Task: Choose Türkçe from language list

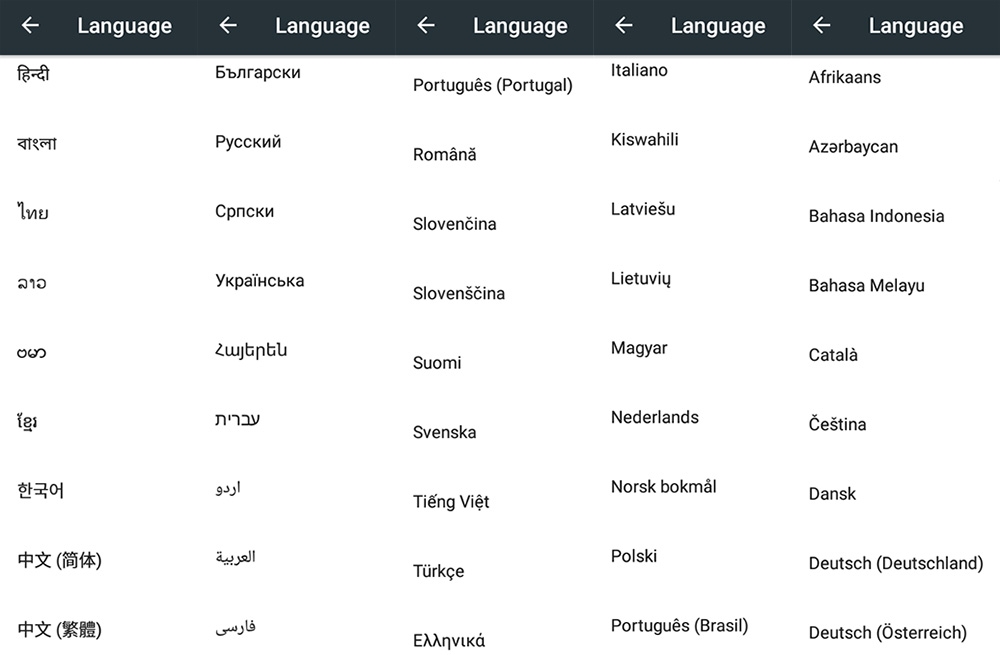Action: [438, 571]
